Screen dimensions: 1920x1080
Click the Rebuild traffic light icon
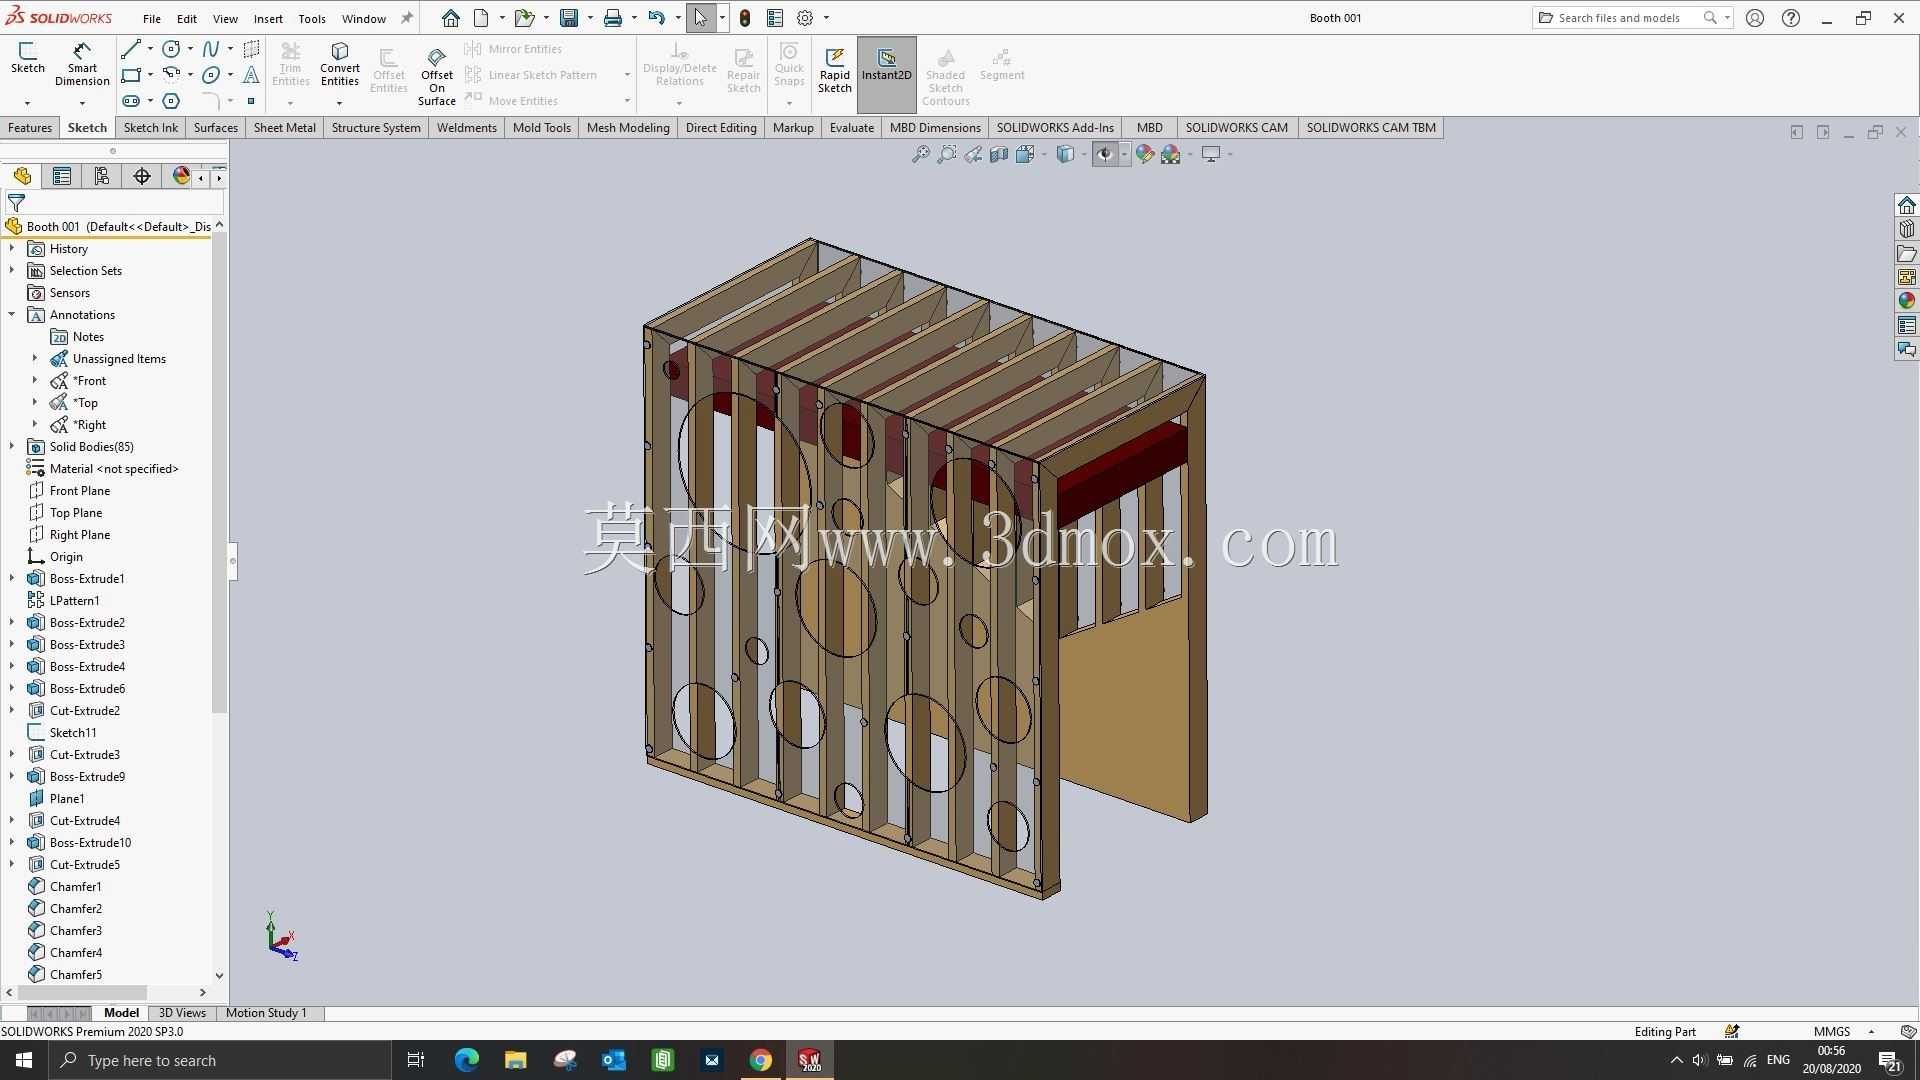tap(745, 18)
